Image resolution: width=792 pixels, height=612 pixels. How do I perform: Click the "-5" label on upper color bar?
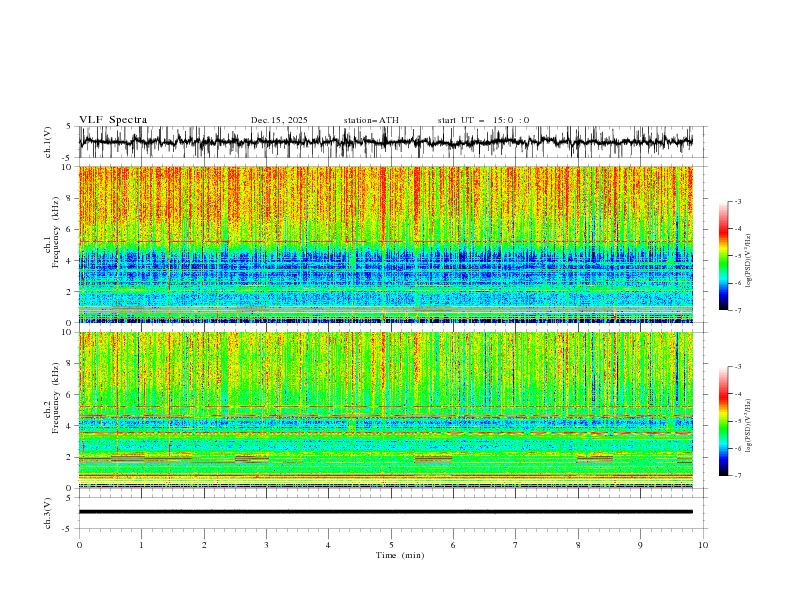click(737, 256)
